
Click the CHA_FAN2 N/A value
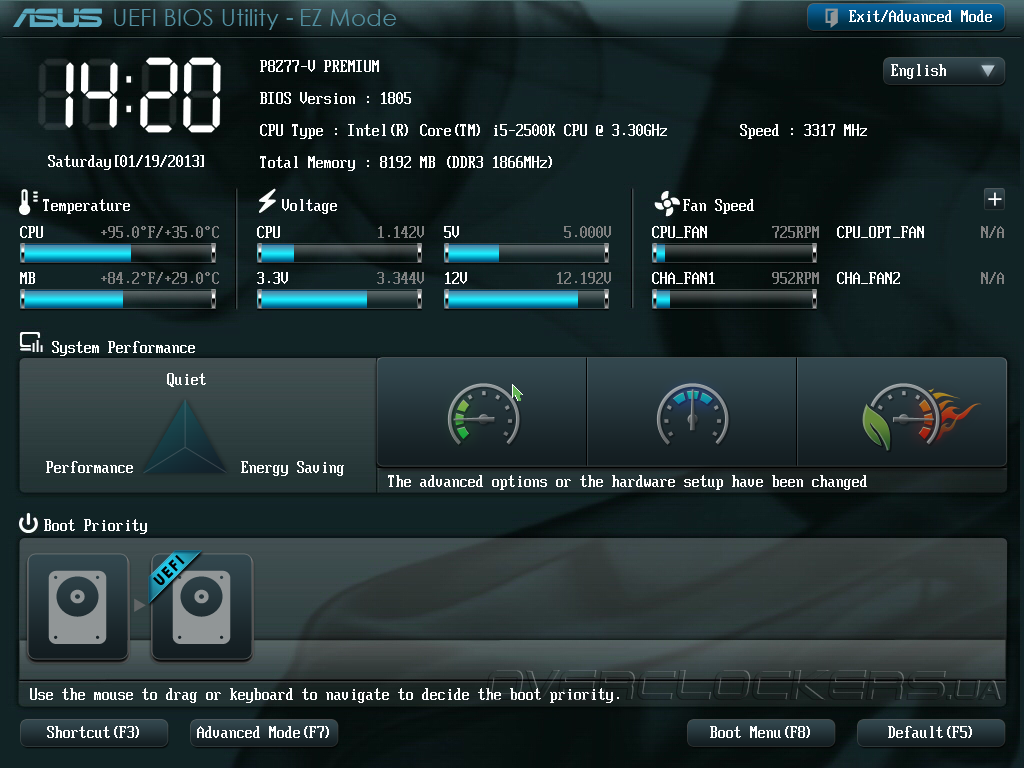992,279
